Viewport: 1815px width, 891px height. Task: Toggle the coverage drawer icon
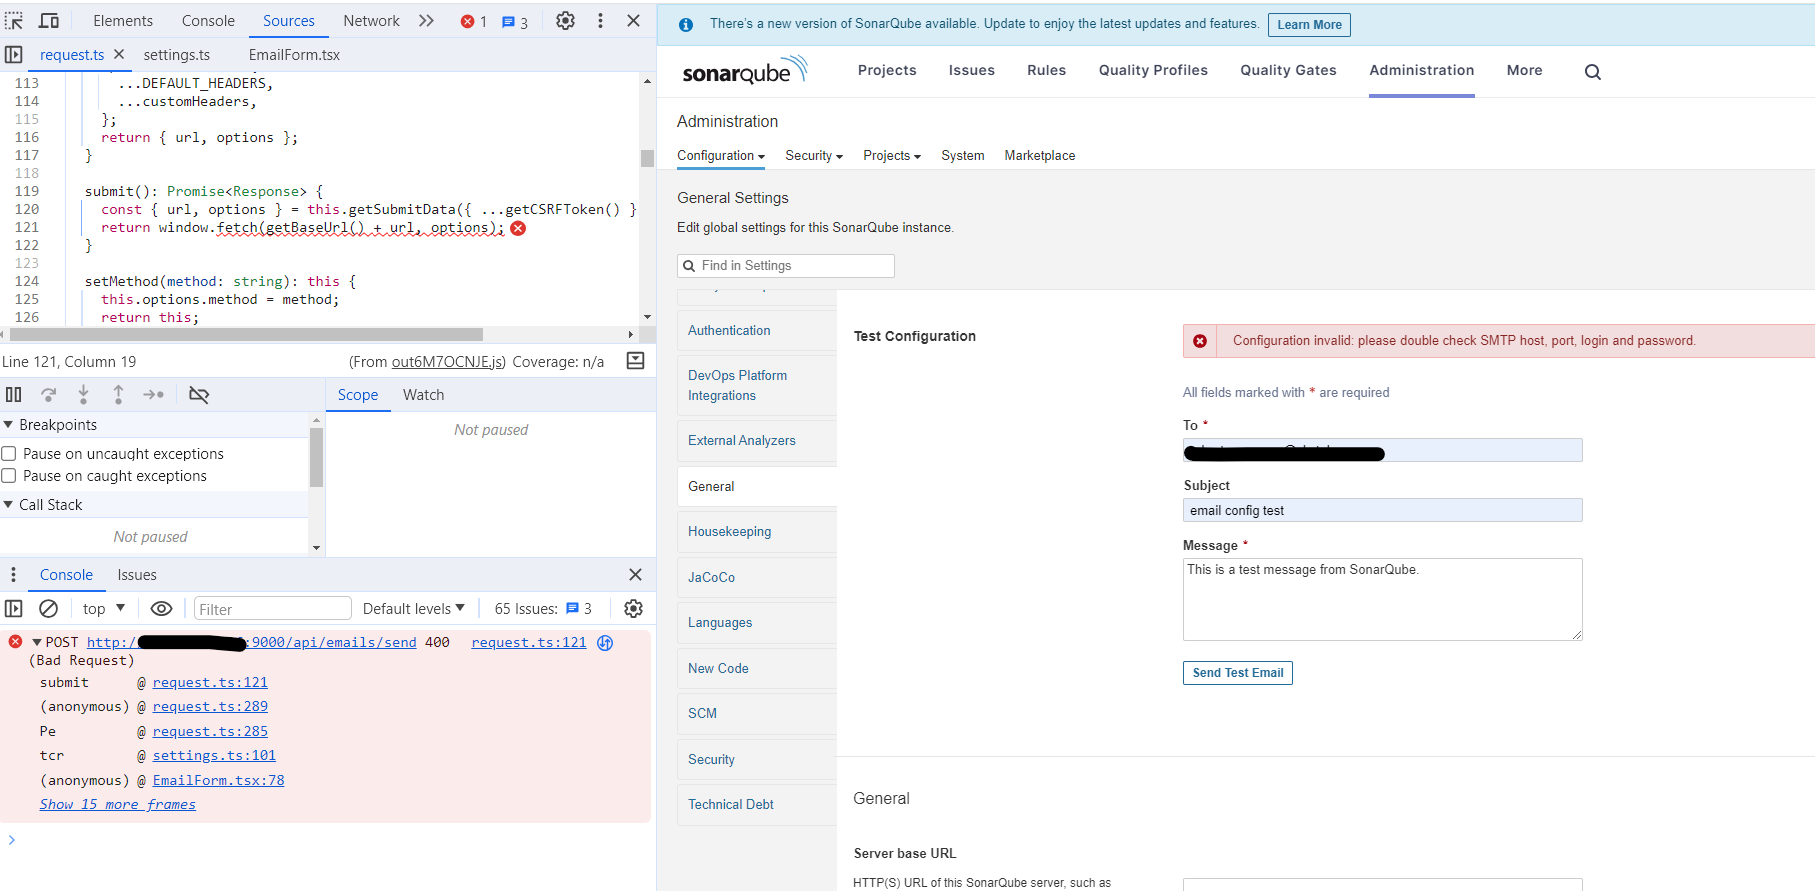click(x=635, y=361)
